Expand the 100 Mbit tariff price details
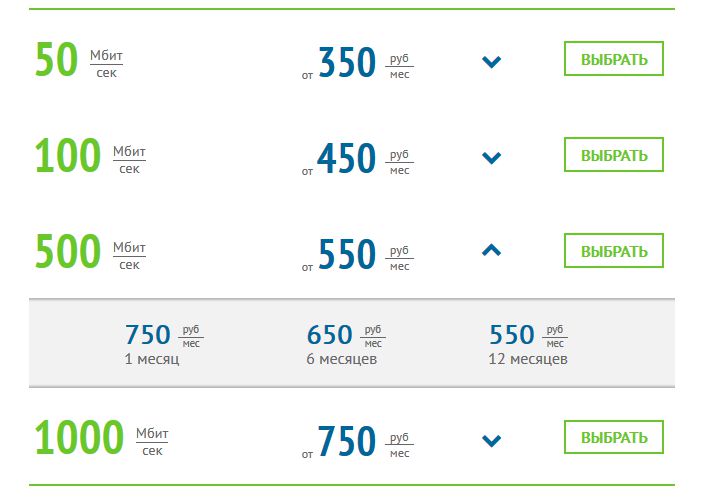Image resolution: width=704 pixels, height=499 pixels. point(491,158)
